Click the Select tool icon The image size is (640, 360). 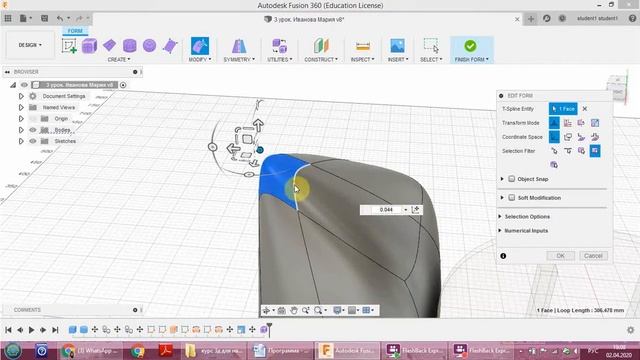coord(431,46)
